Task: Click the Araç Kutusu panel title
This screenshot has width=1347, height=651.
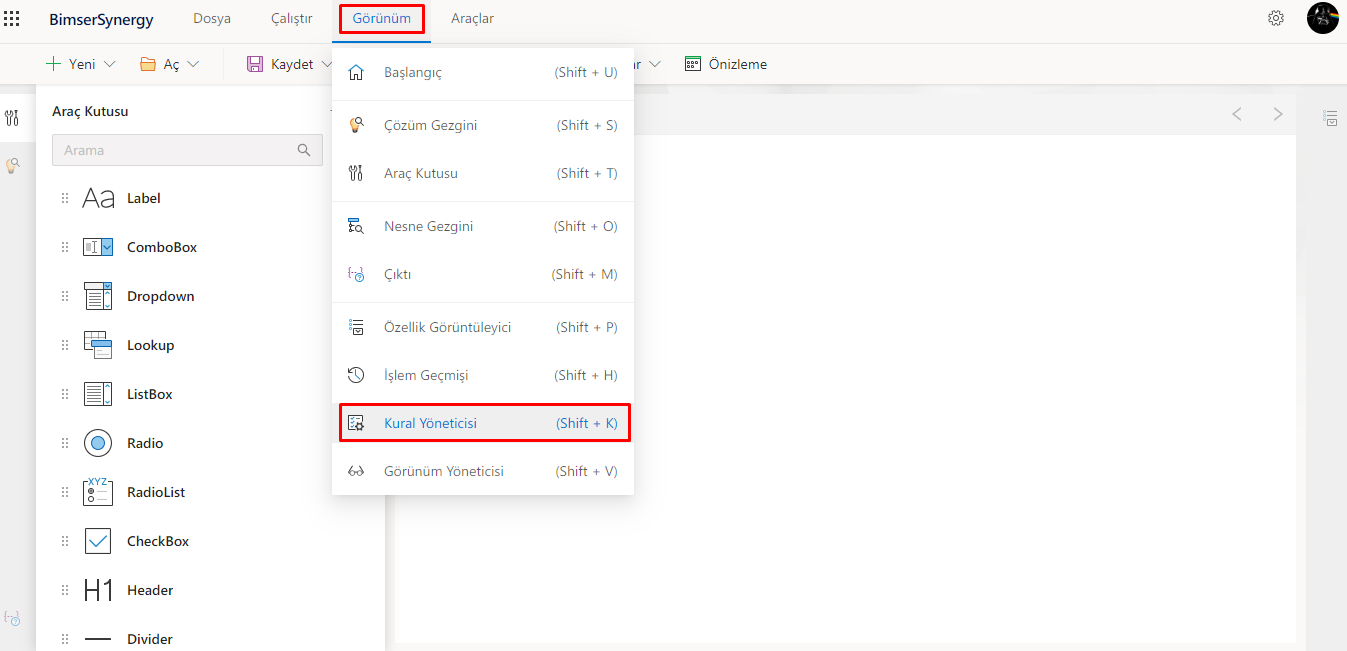Action: tap(90, 112)
